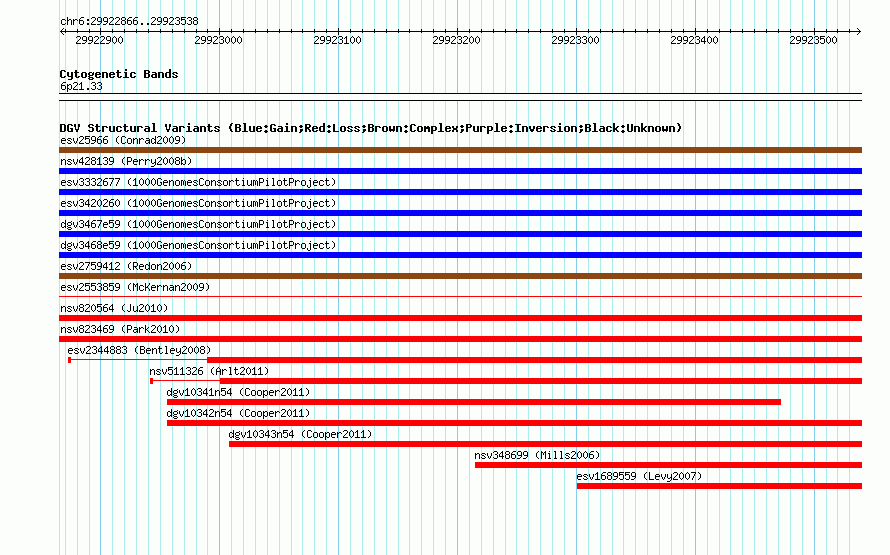Open esv3332677 1000Genomes variant label

(x=198, y=182)
